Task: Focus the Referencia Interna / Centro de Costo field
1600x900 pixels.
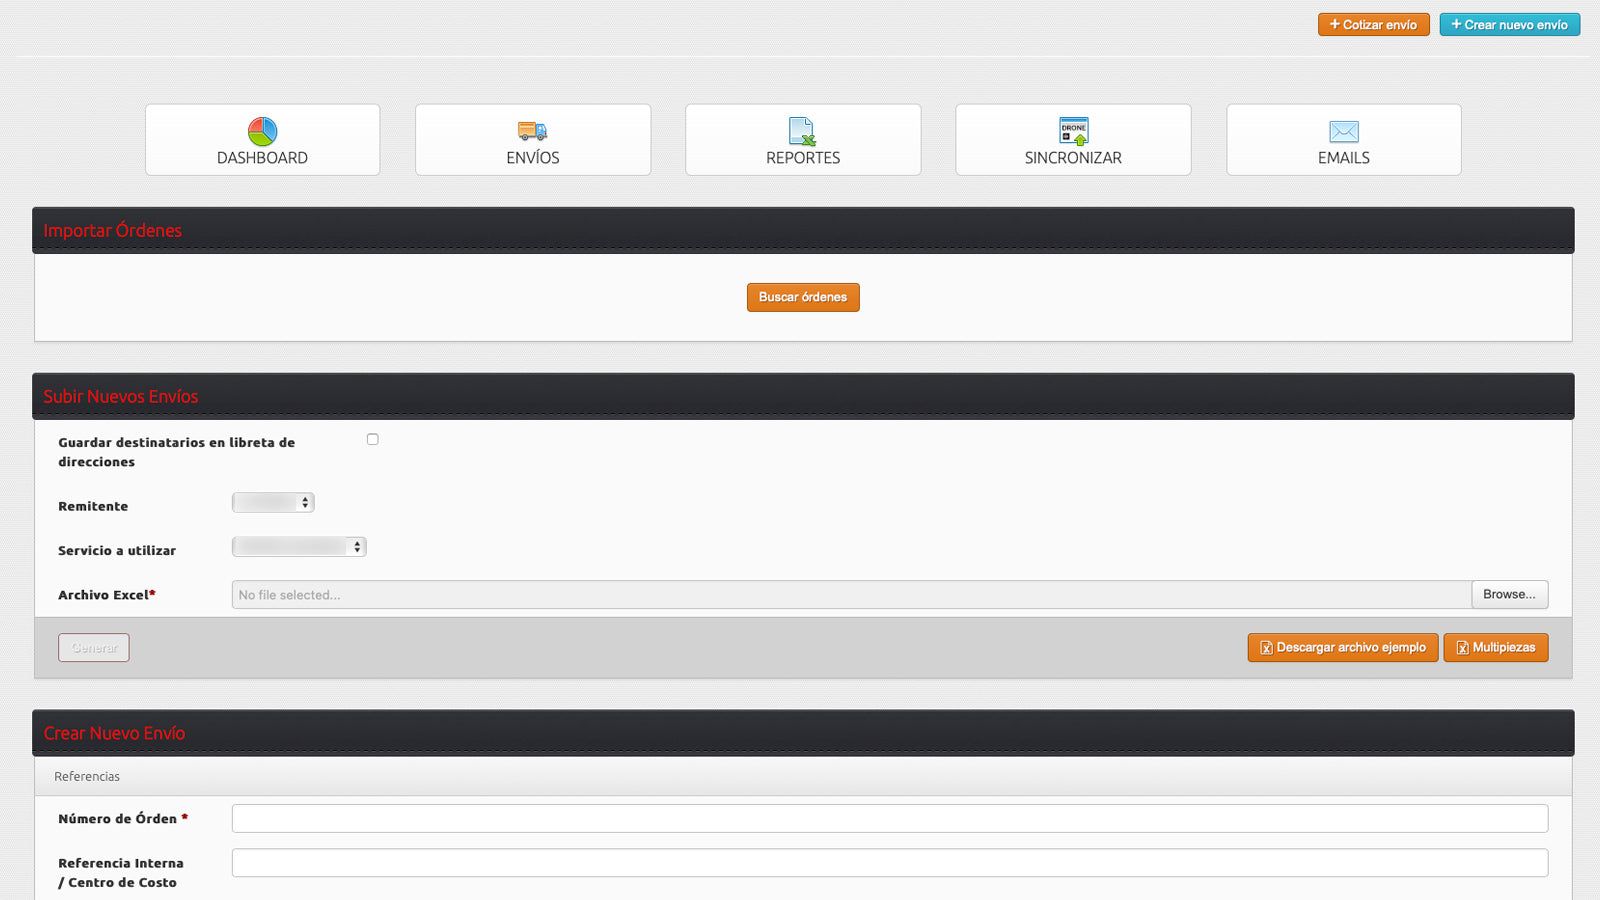Action: click(890, 863)
